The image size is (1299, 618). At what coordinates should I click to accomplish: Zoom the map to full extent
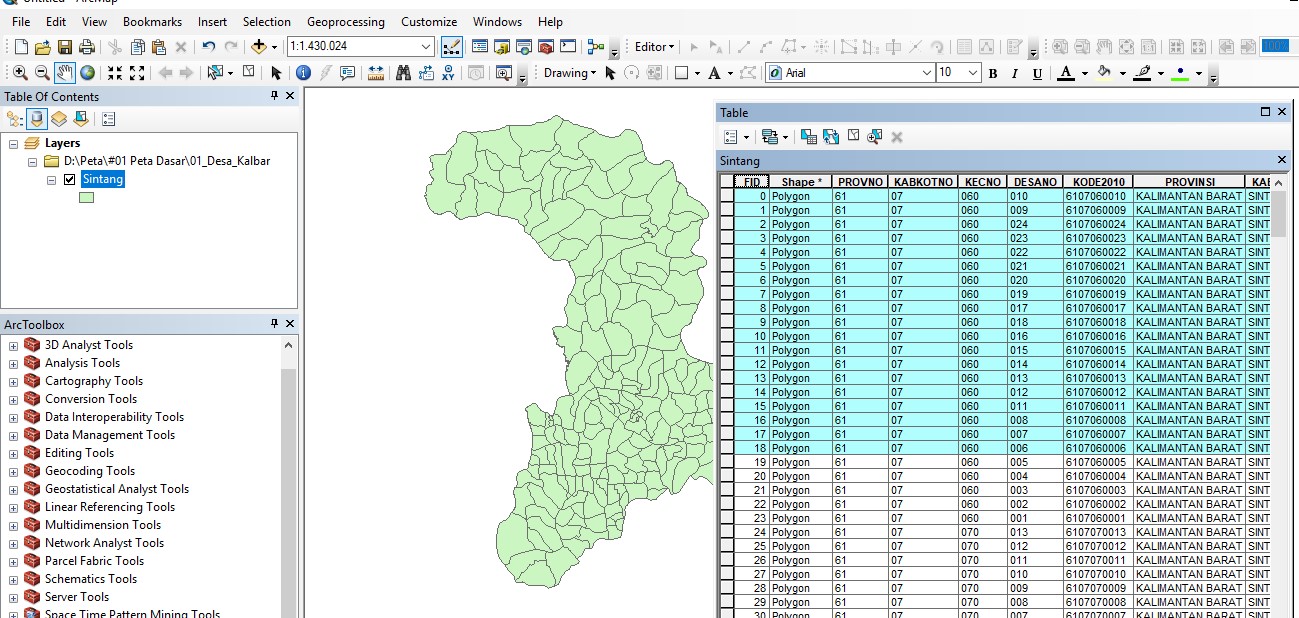tap(86, 72)
